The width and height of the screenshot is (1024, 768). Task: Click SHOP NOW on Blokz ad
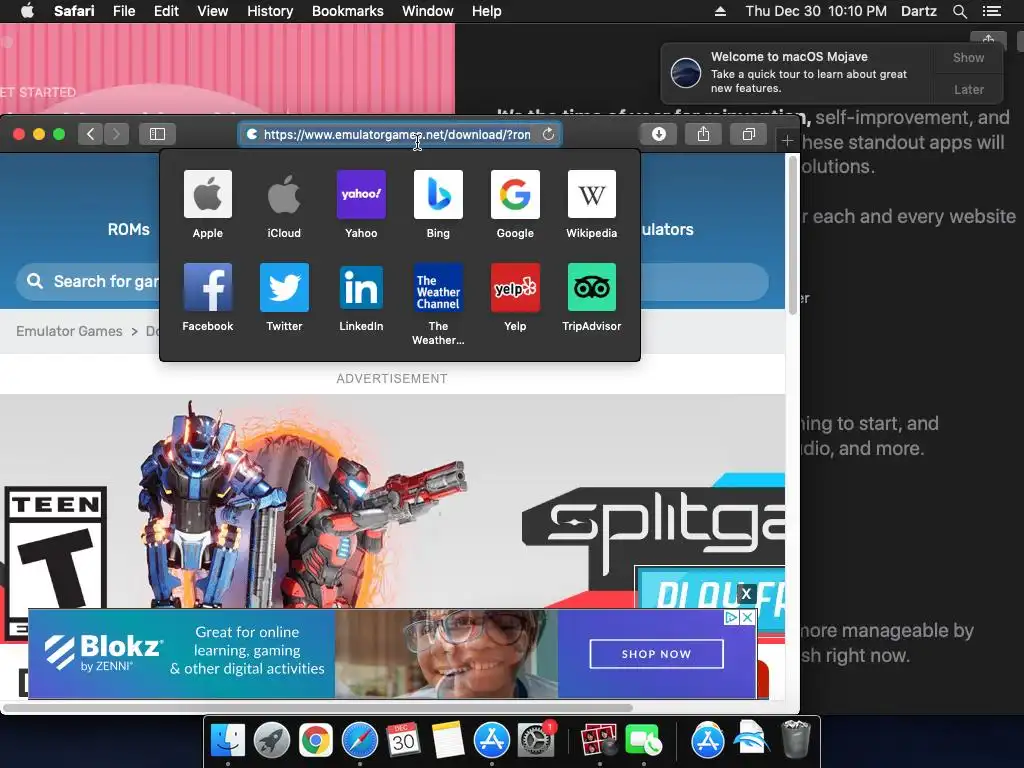[x=656, y=654]
